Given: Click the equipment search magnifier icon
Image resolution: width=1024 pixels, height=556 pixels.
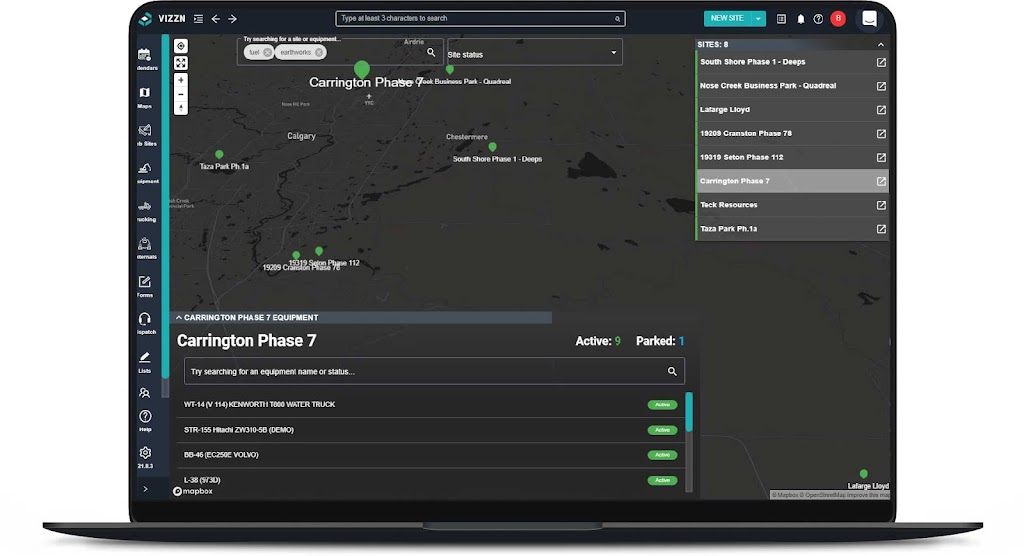Looking at the screenshot, I should click(x=672, y=371).
